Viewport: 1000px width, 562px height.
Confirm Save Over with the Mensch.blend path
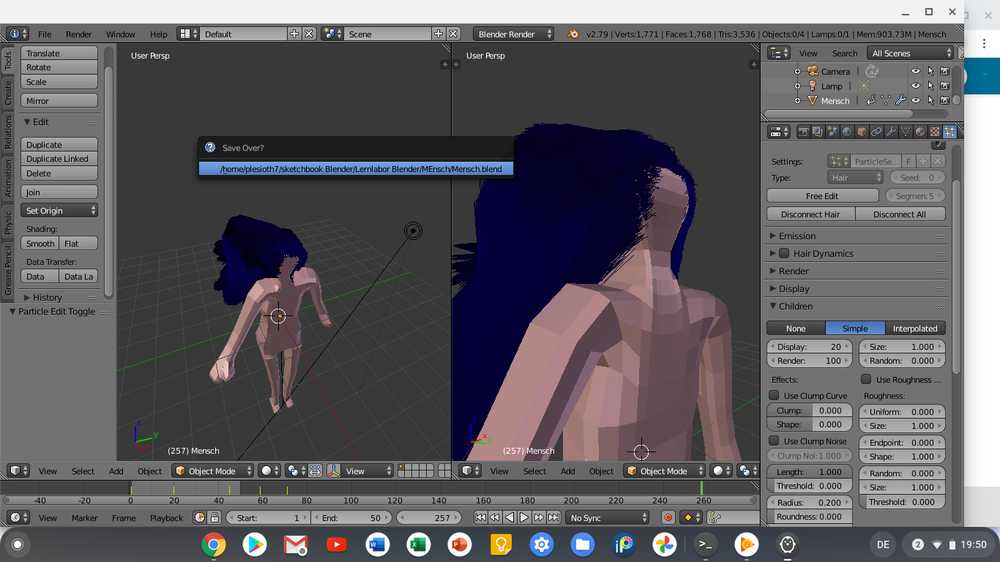pyautogui.click(x=360, y=169)
